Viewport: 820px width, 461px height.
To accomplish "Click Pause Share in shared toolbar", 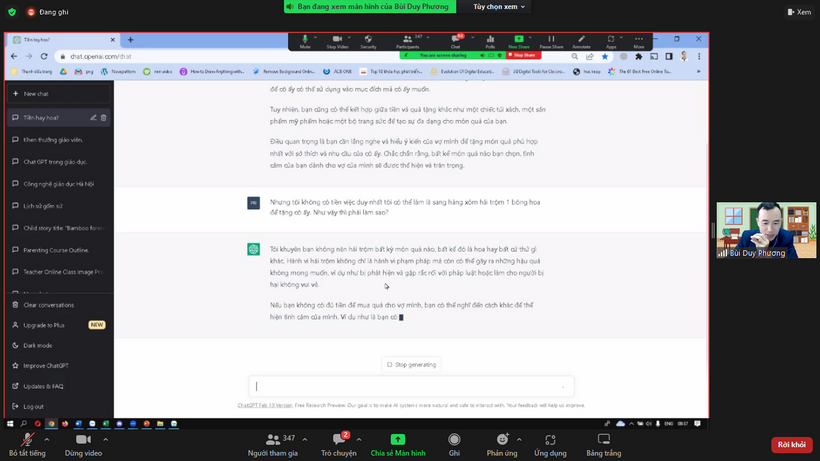I will 551,42.
